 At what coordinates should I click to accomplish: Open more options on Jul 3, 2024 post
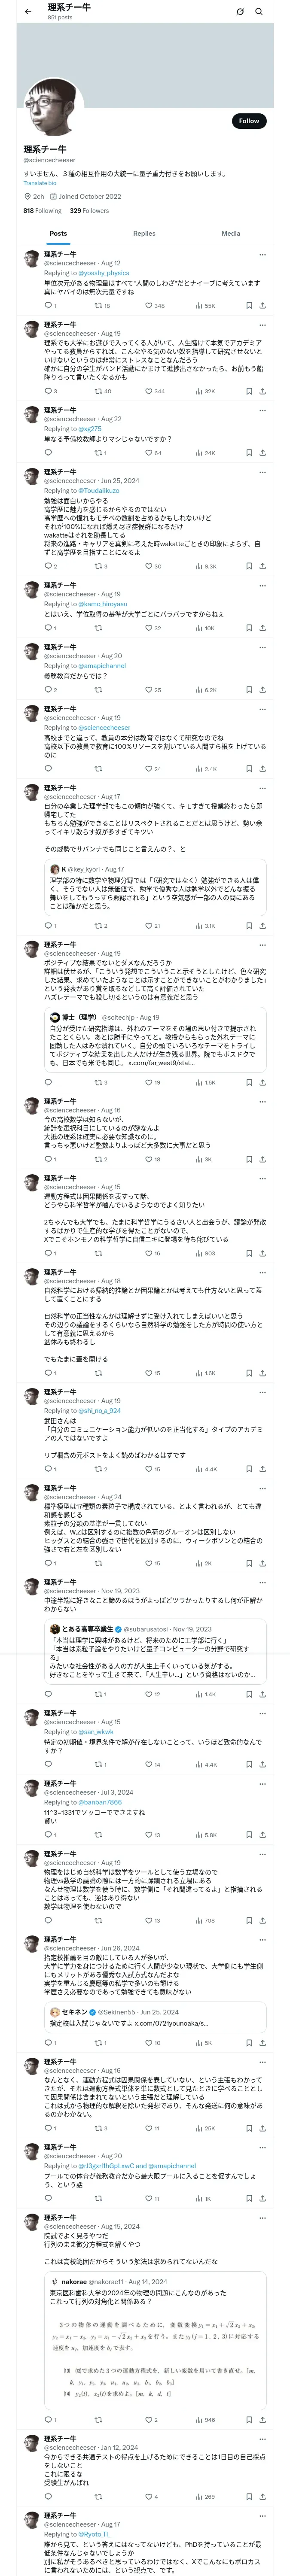pyautogui.click(x=262, y=1783)
